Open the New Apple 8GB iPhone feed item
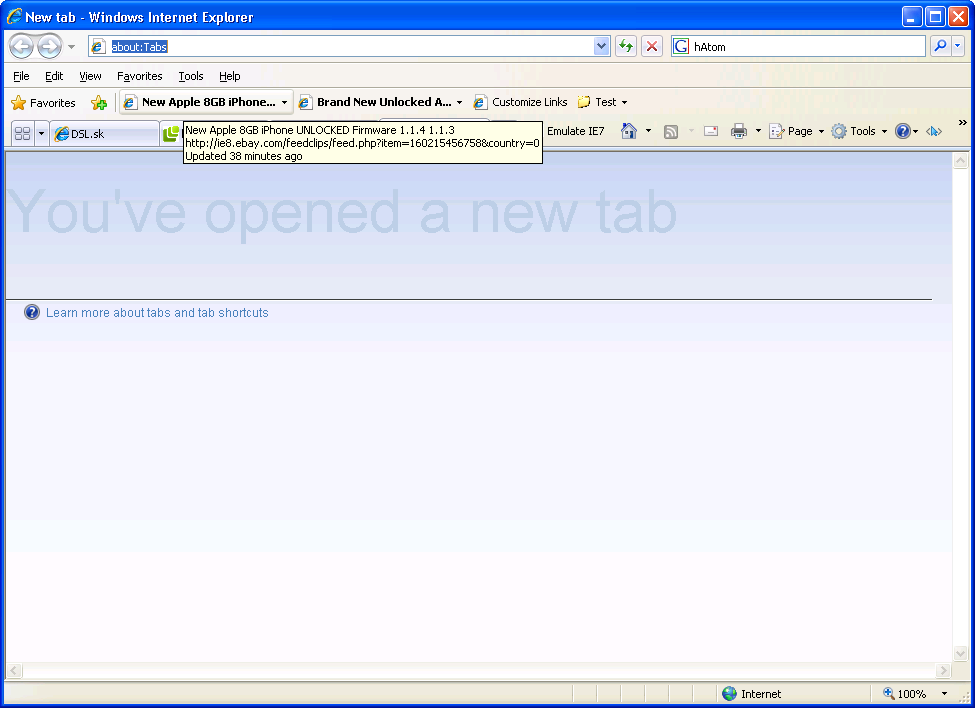 pyautogui.click(x=200, y=102)
